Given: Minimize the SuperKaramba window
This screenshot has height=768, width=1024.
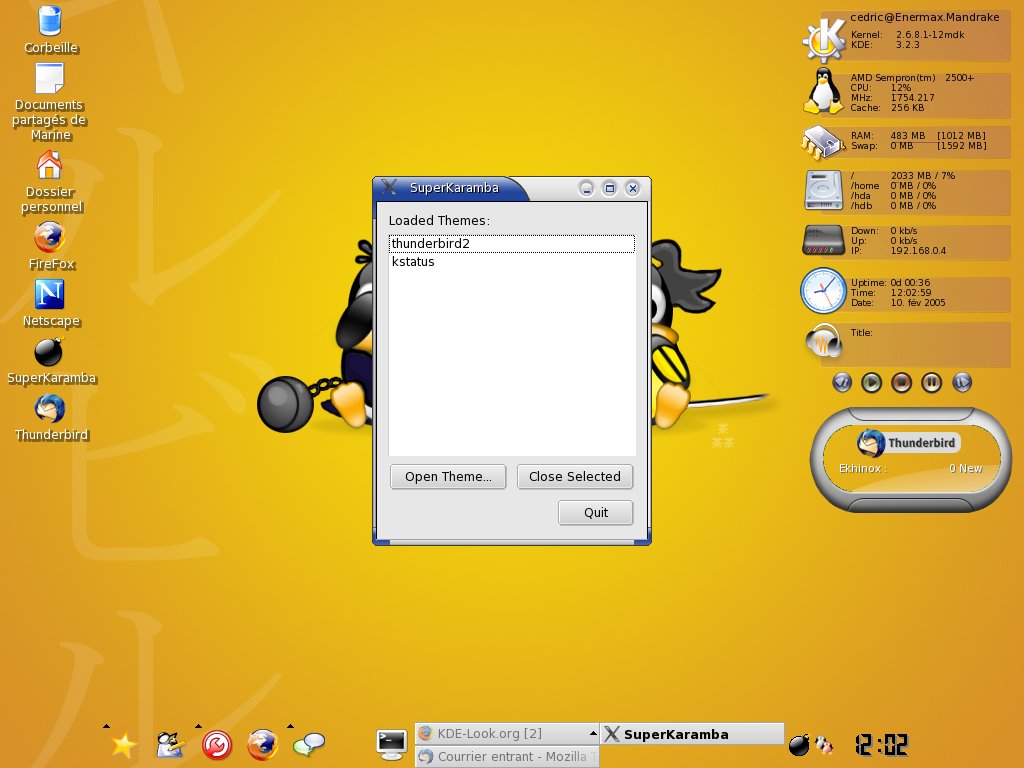Looking at the screenshot, I should point(586,189).
